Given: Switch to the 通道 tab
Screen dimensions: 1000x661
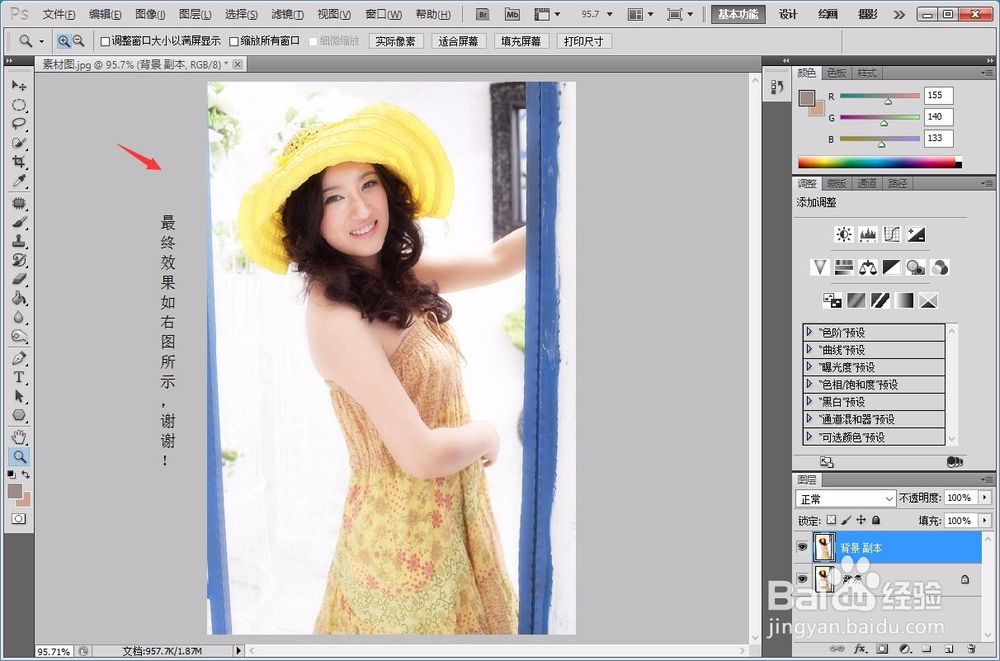Looking at the screenshot, I should [867, 183].
